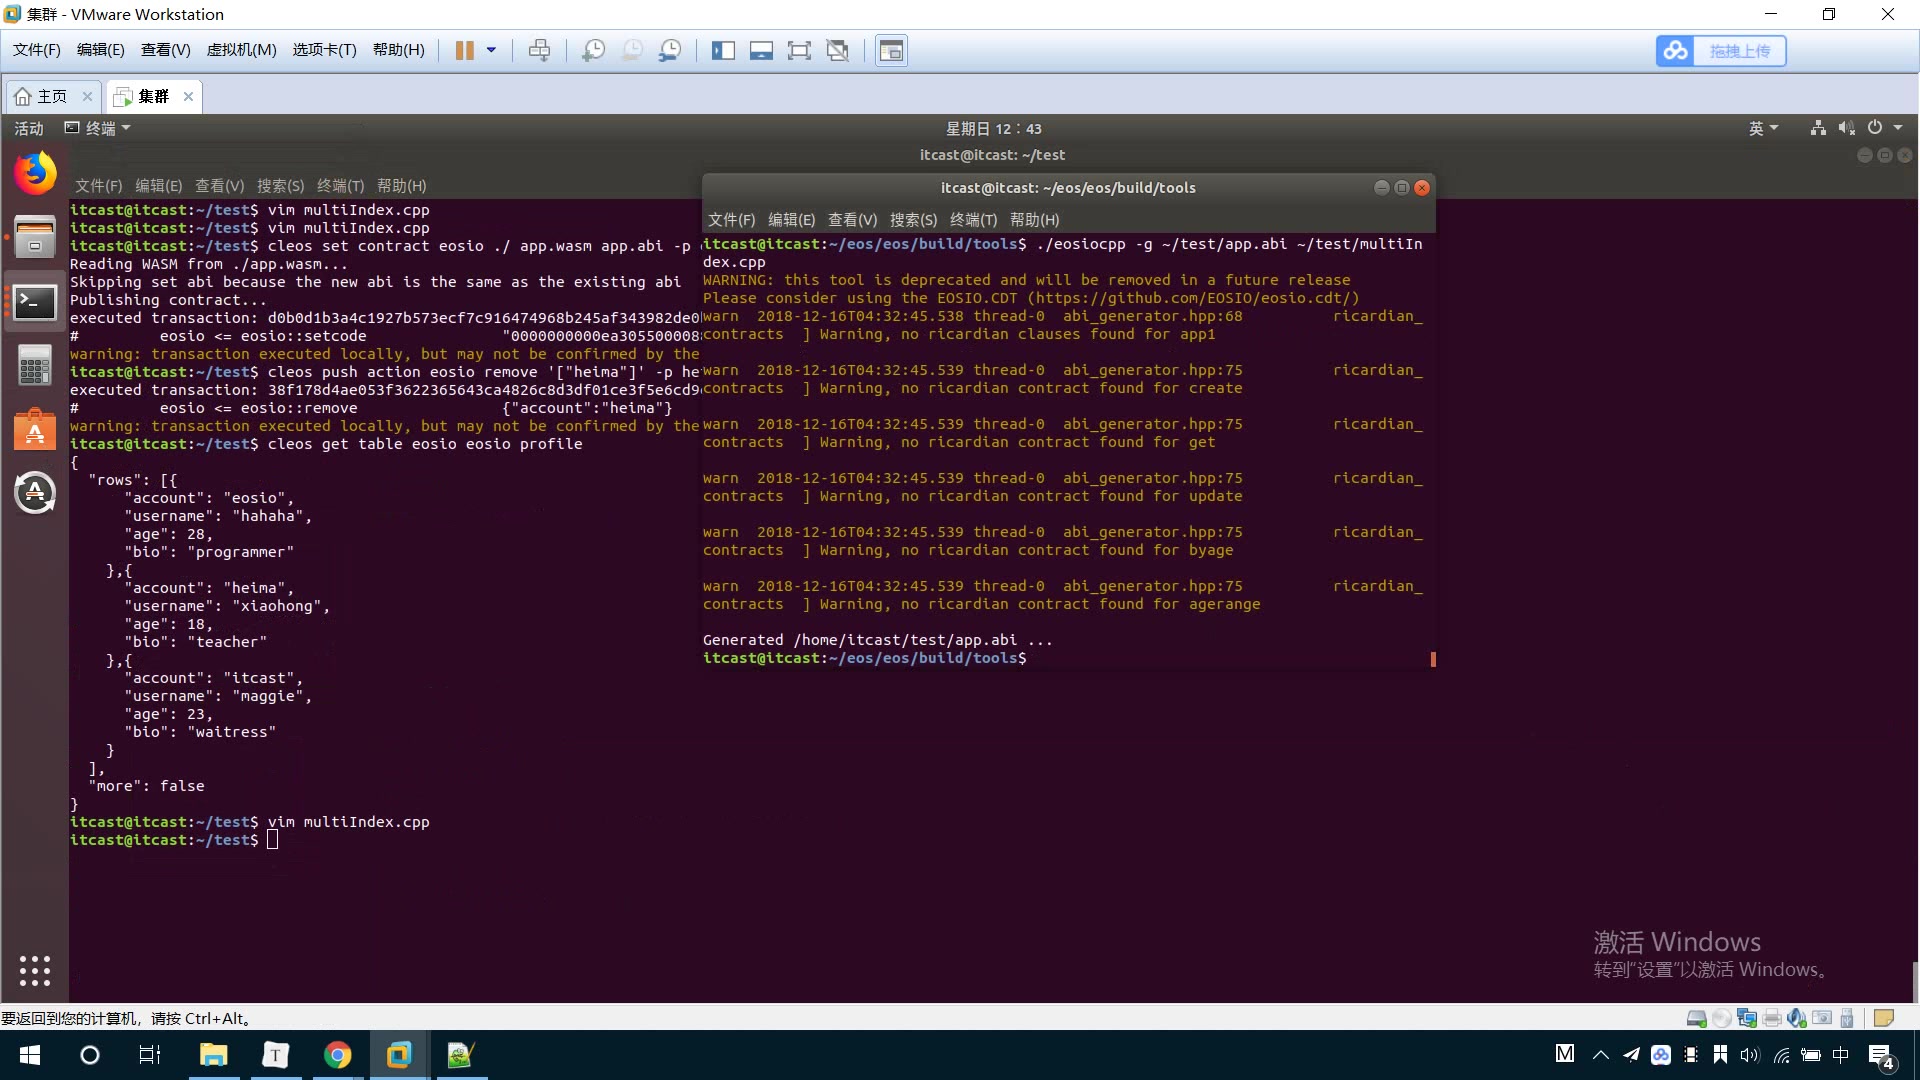1920x1080 pixels.
Task: Open VMware message log note icon
Action: coord(1884,1018)
